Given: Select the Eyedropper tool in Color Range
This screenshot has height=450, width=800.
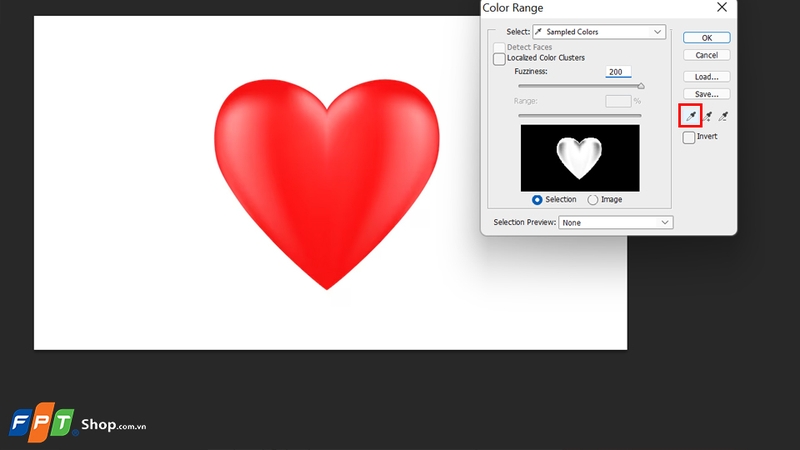Looking at the screenshot, I should tap(690, 116).
